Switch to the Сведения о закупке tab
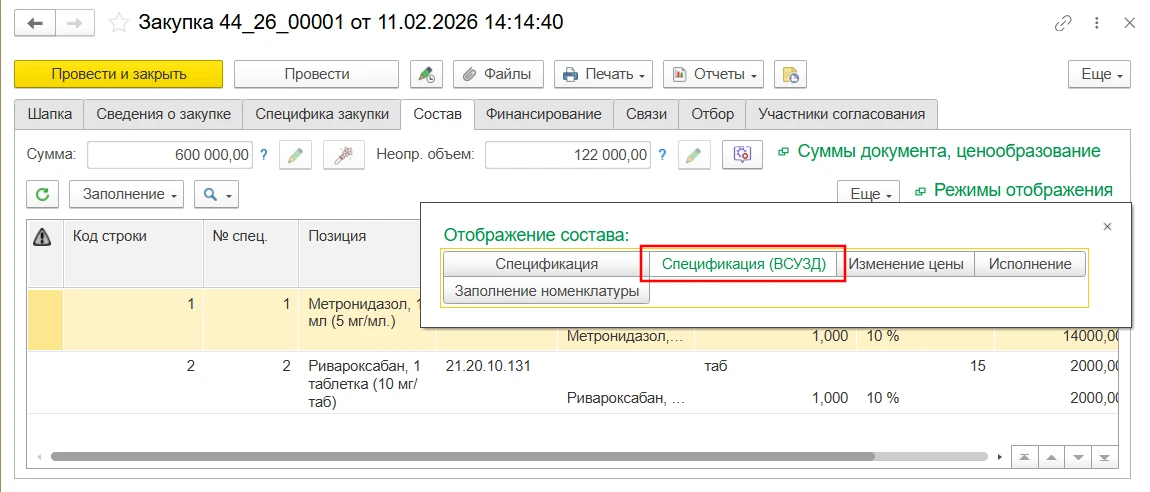1150x492 pixels. point(164,114)
